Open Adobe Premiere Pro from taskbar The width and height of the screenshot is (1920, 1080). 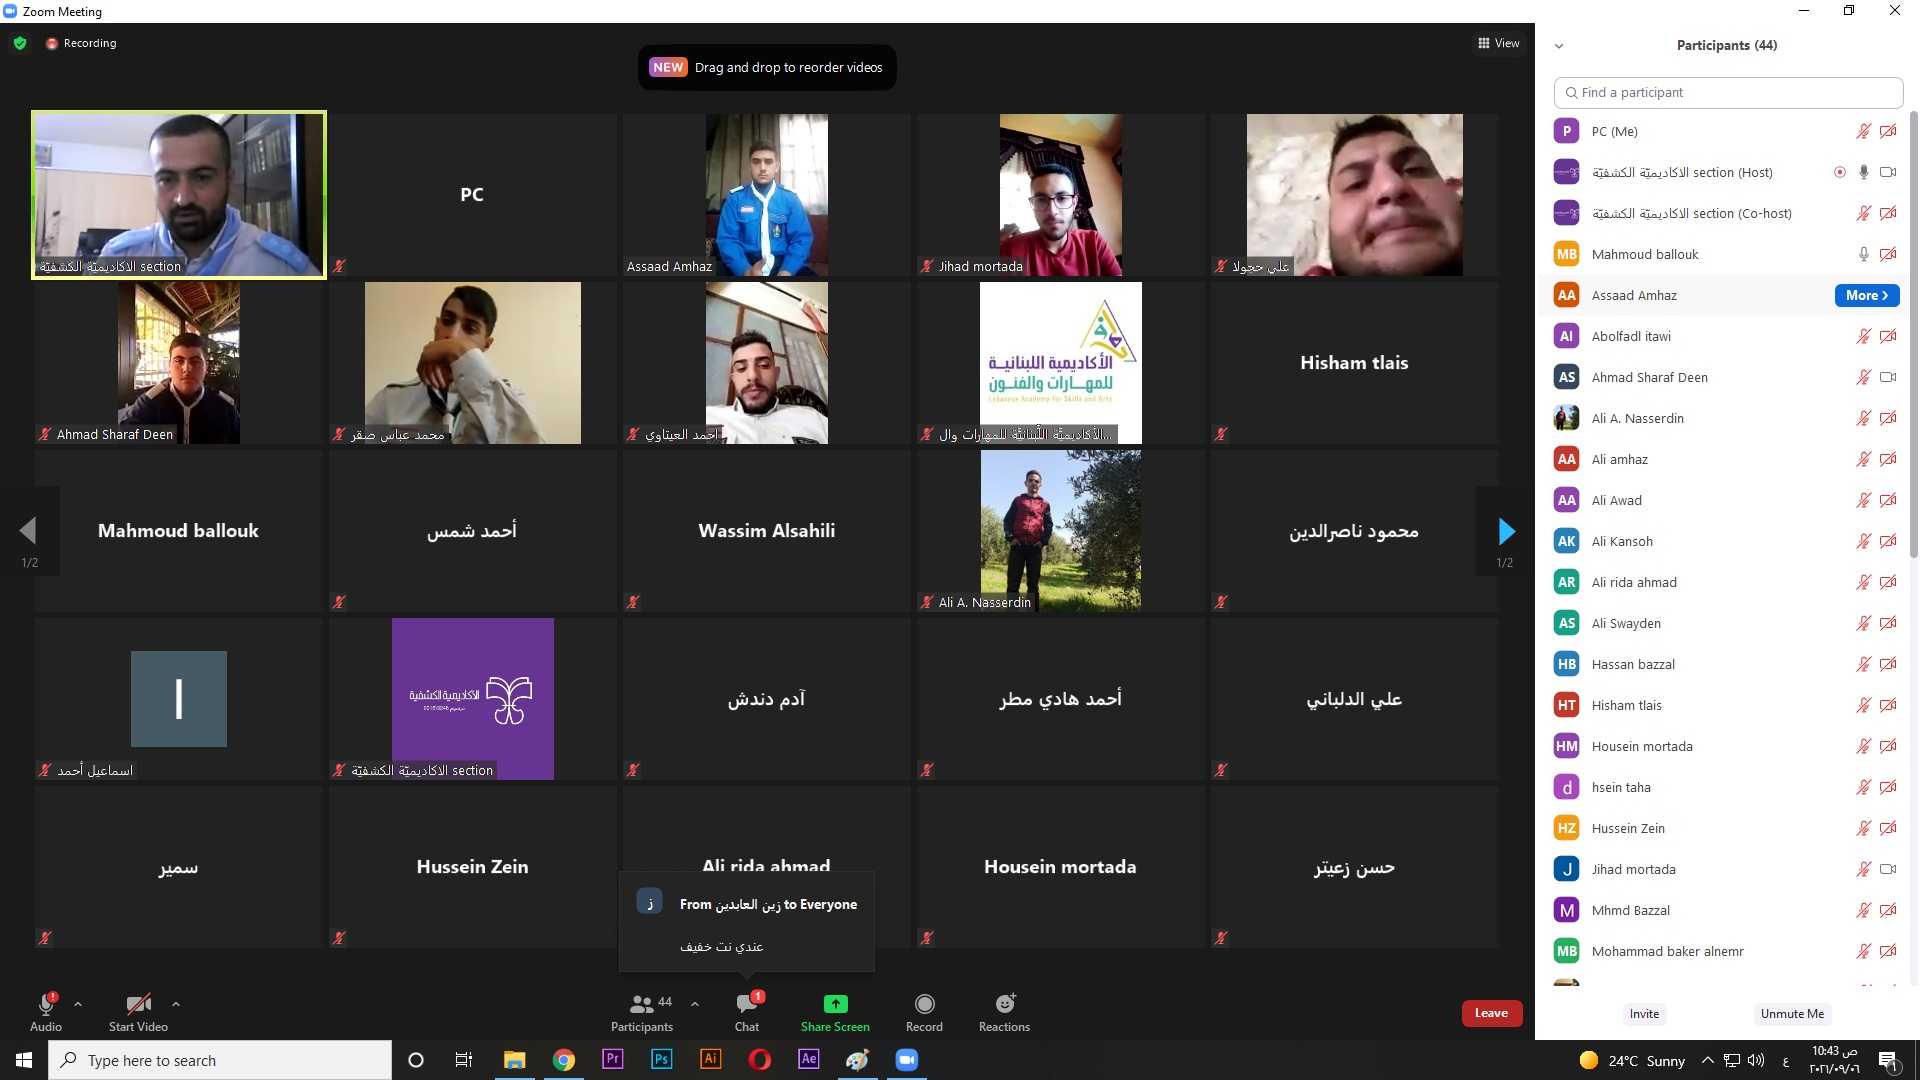click(612, 1060)
